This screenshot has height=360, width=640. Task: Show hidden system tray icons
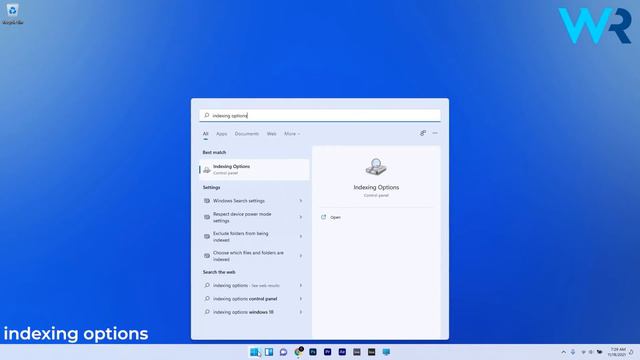point(564,352)
